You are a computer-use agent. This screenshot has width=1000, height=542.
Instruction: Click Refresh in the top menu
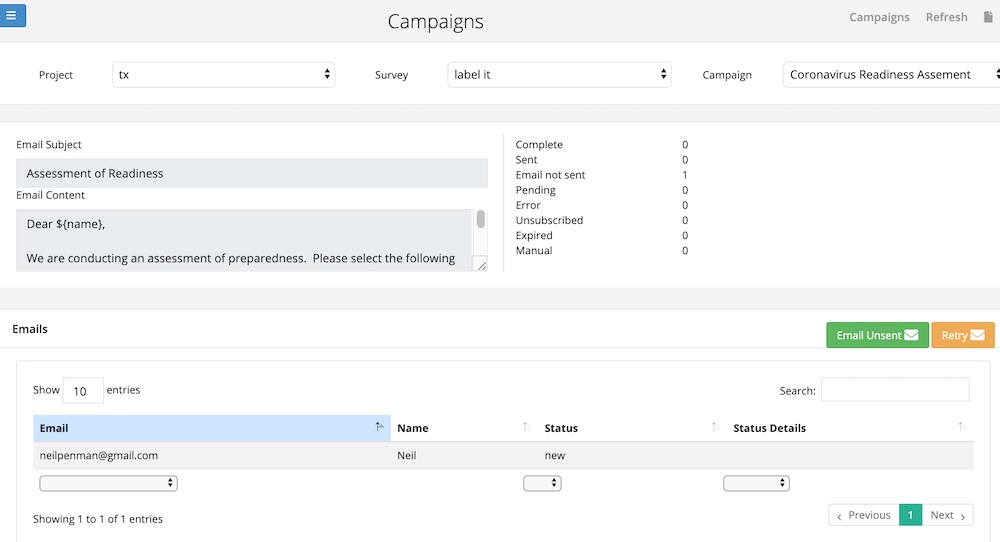[946, 17]
